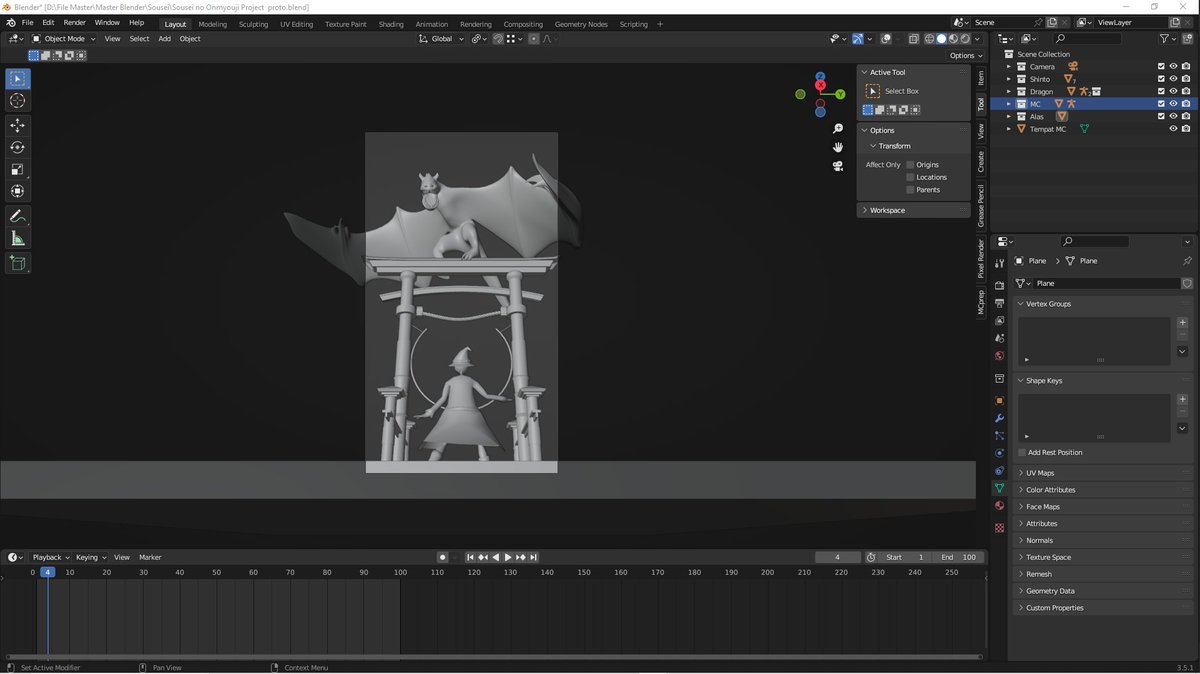Toggle auto keying record button
1200x674 pixels.
[x=442, y=557]
